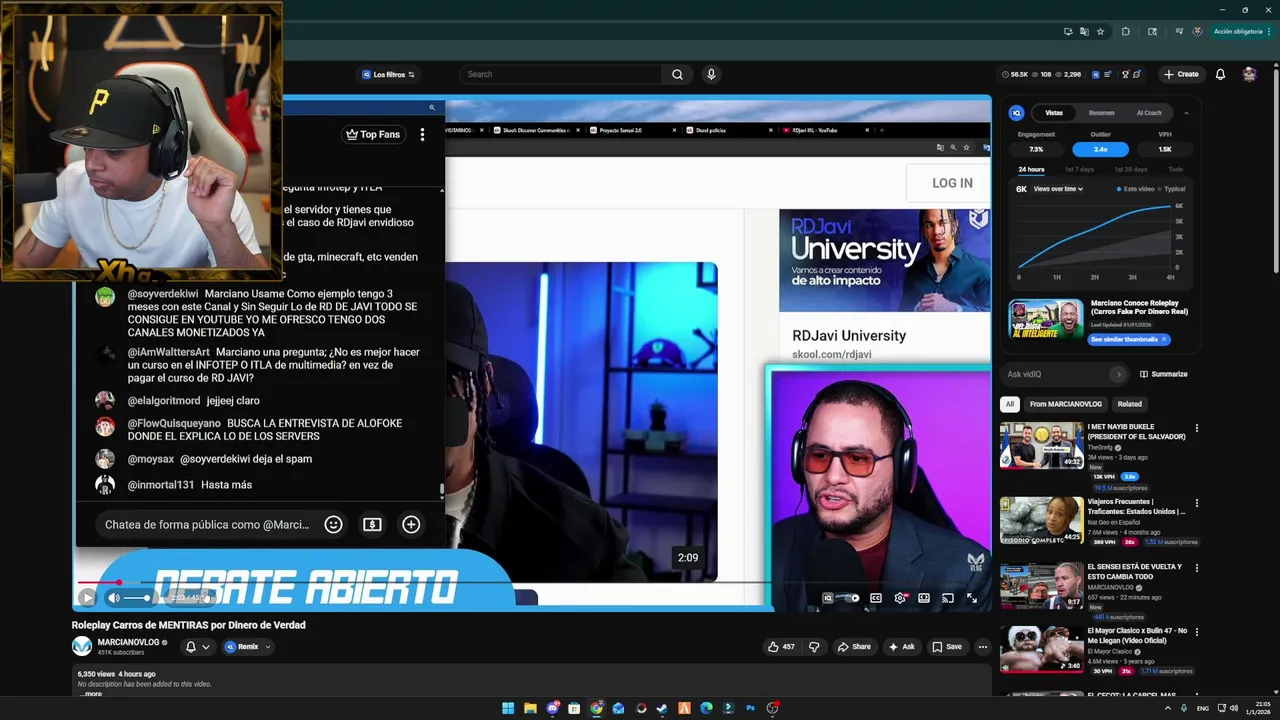Viewport: 1280px width, 720px height.
Task: Click the YouTube search input field
Action: point(560,74)
